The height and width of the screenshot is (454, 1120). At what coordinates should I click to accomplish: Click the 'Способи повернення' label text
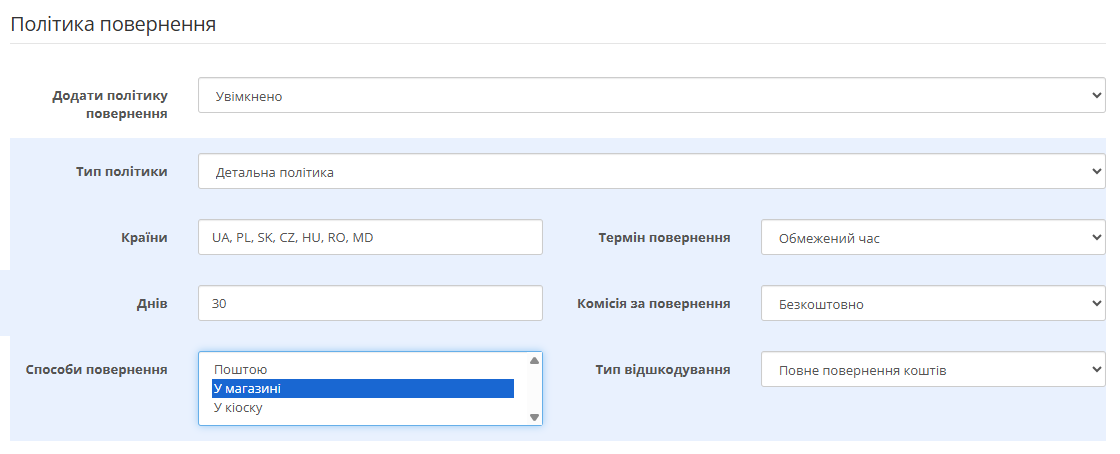(x=96, y=369)
